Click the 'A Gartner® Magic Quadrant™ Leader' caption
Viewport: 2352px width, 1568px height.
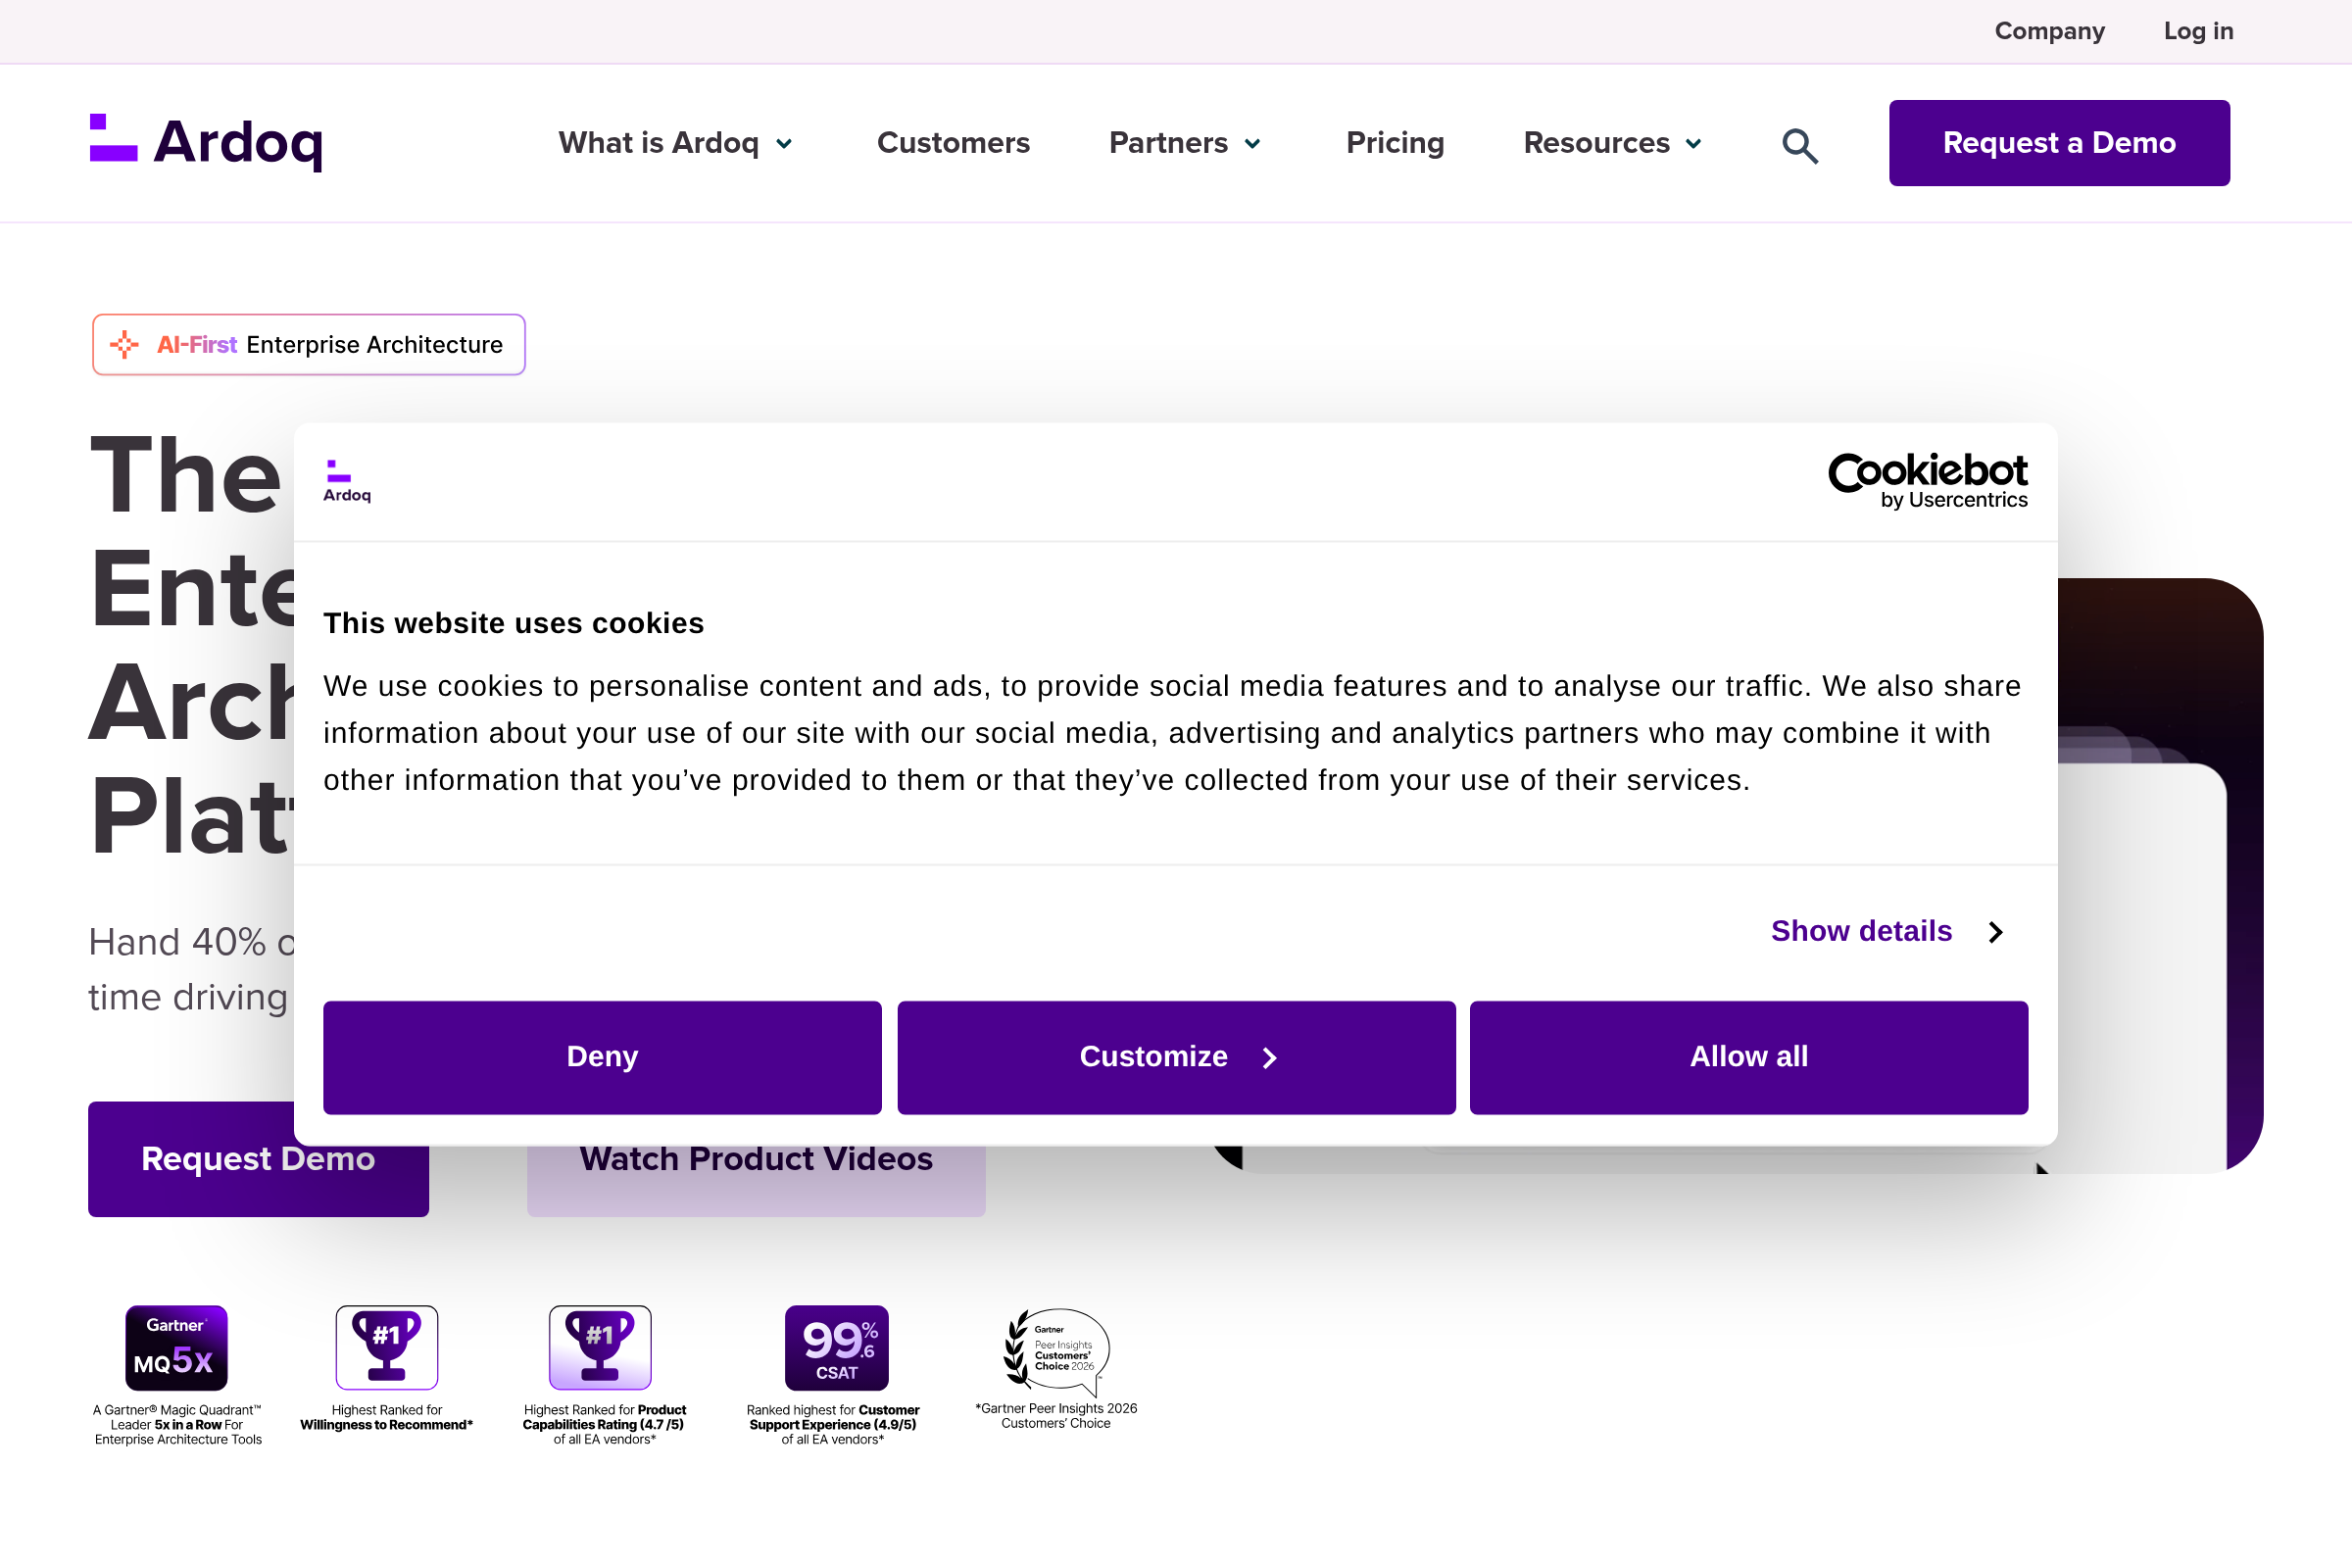178,1424
